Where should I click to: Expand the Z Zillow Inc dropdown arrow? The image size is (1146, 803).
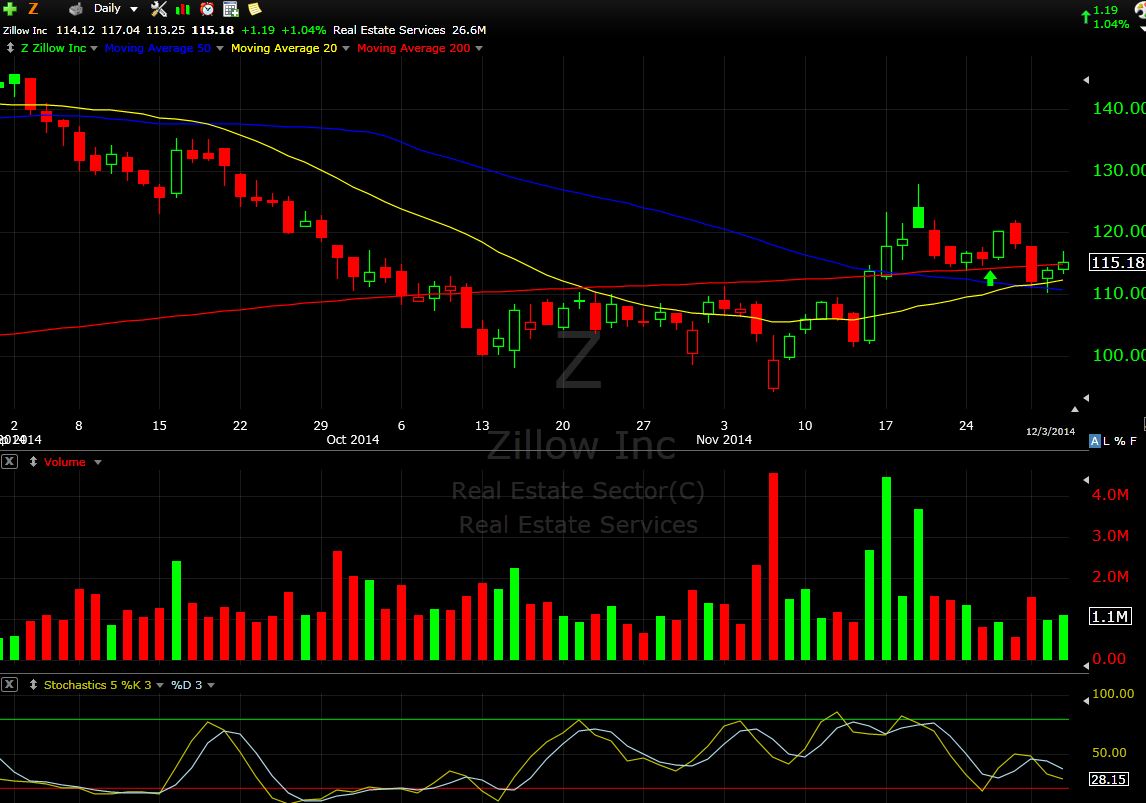[x=94, y=48]
